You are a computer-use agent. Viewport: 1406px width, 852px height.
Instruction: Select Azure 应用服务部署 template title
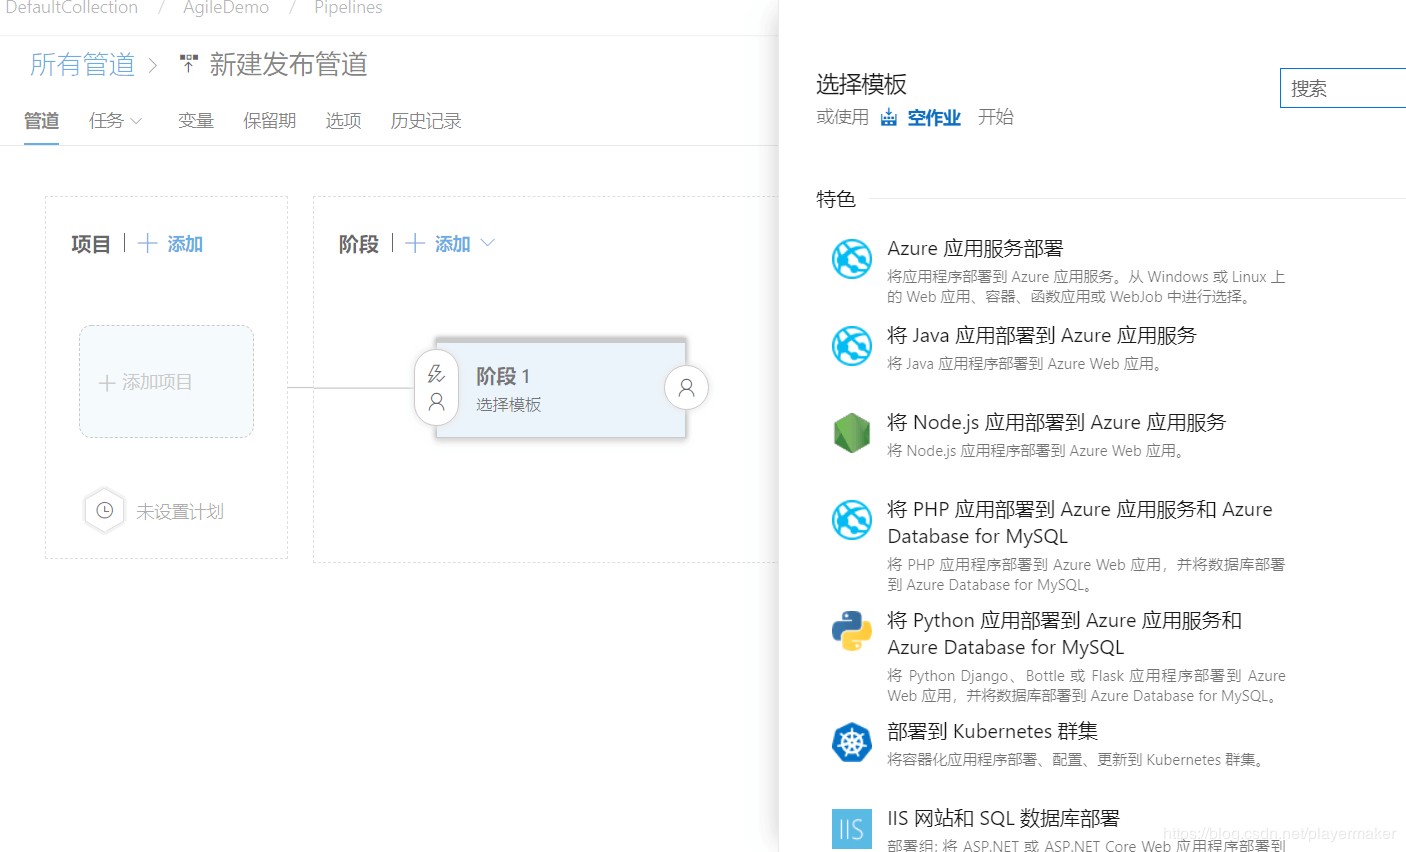[975, 248]
